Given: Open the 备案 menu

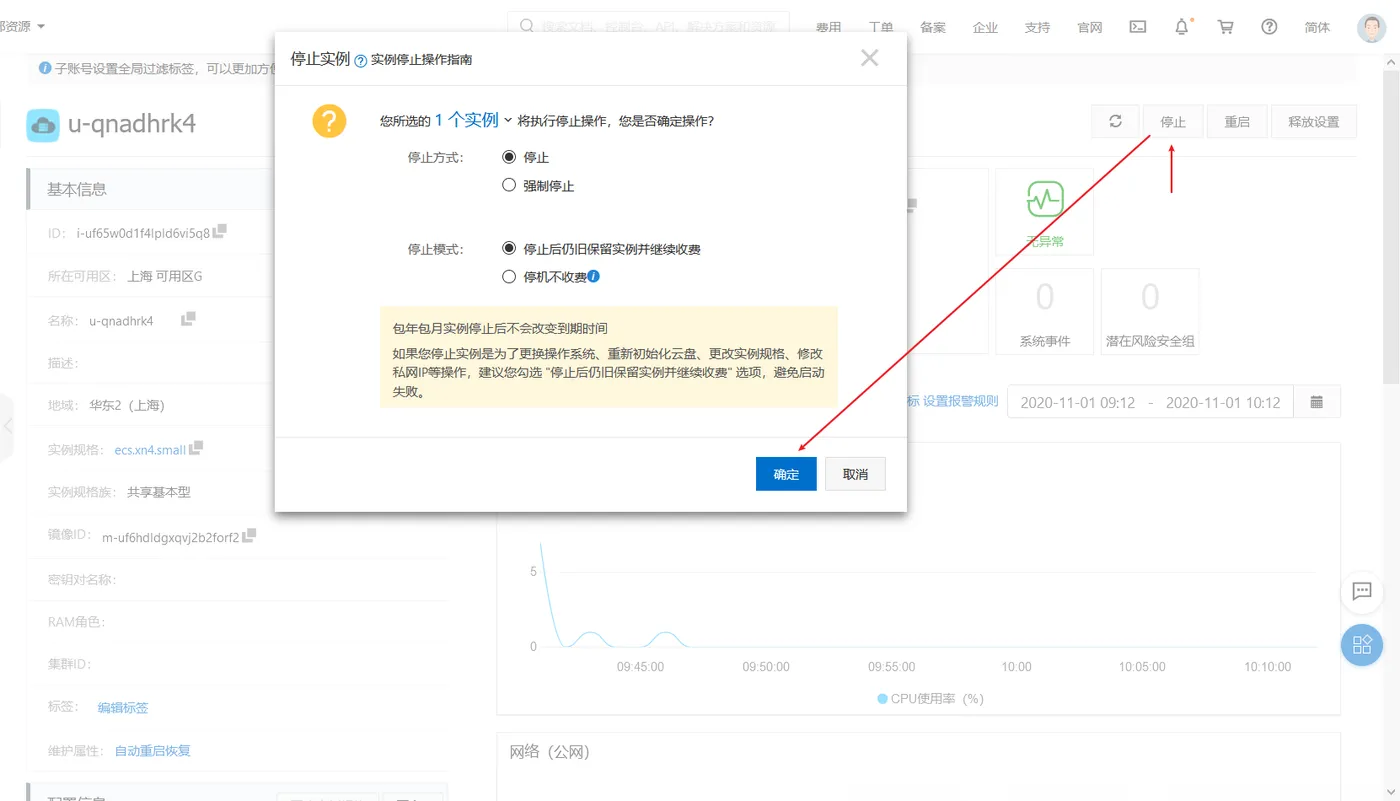Looking at the screenshot, I should [933, 27].
